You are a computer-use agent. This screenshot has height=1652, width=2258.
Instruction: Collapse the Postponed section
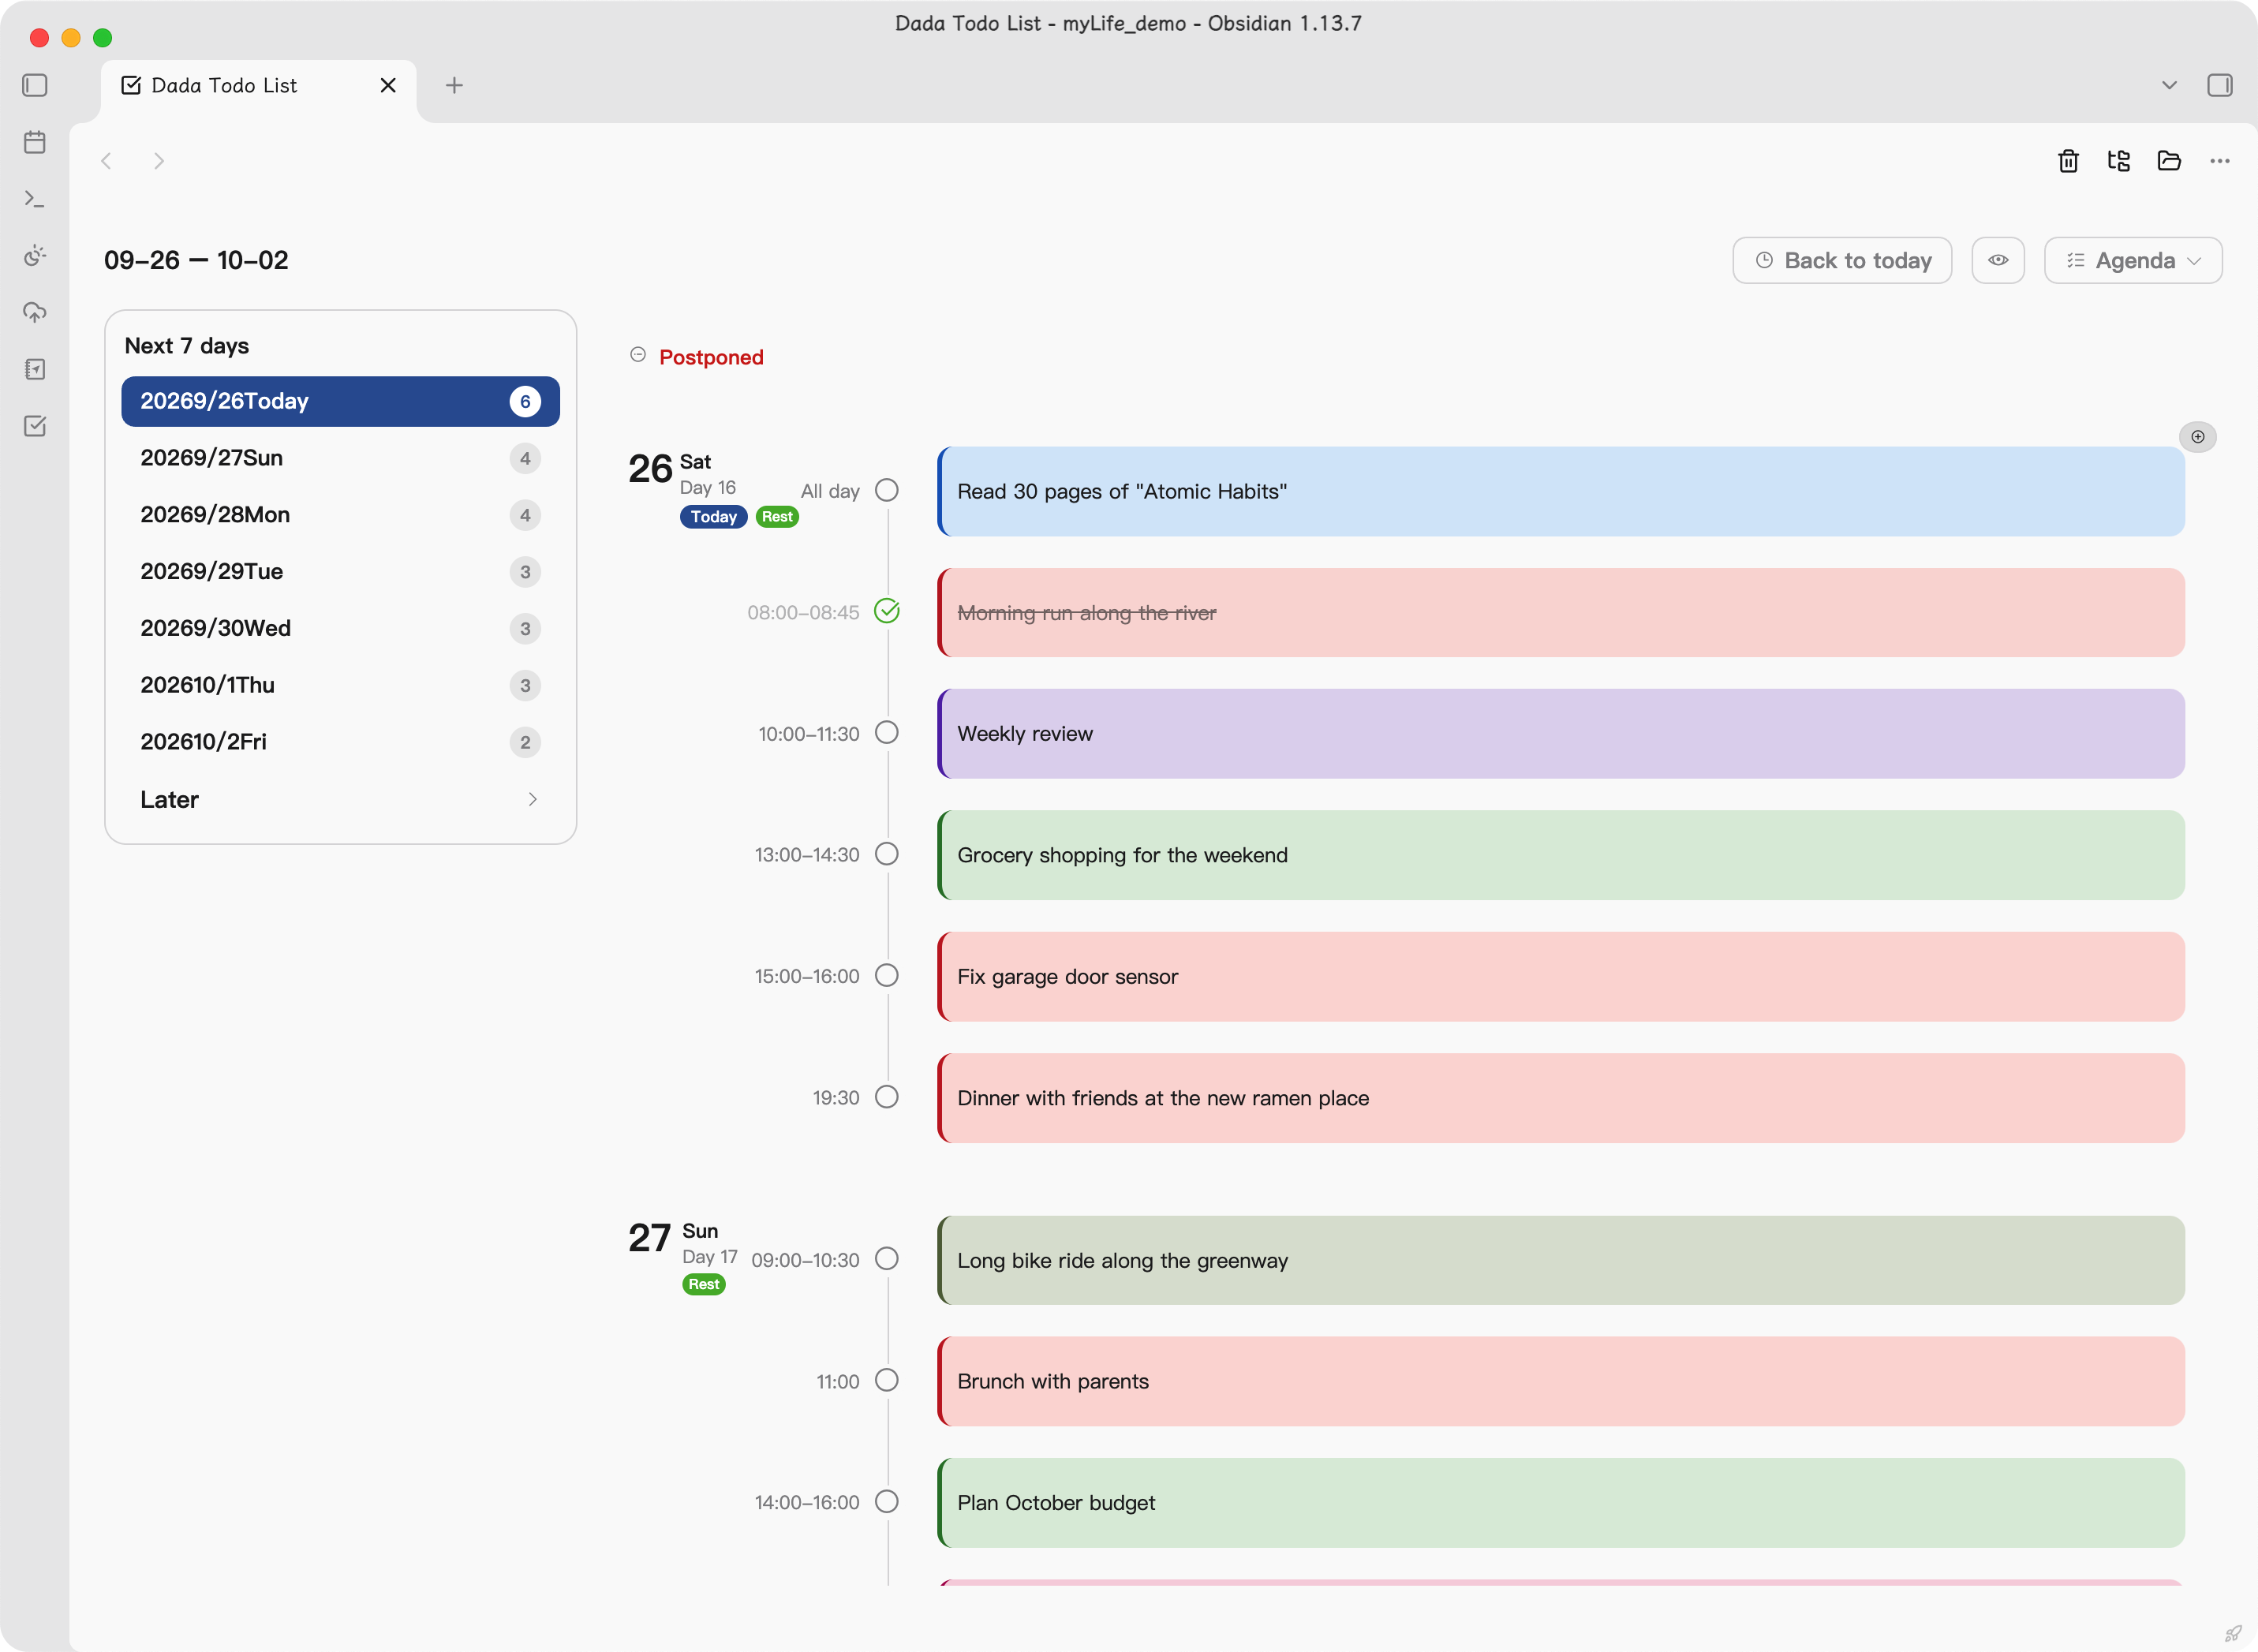point(637,355)
